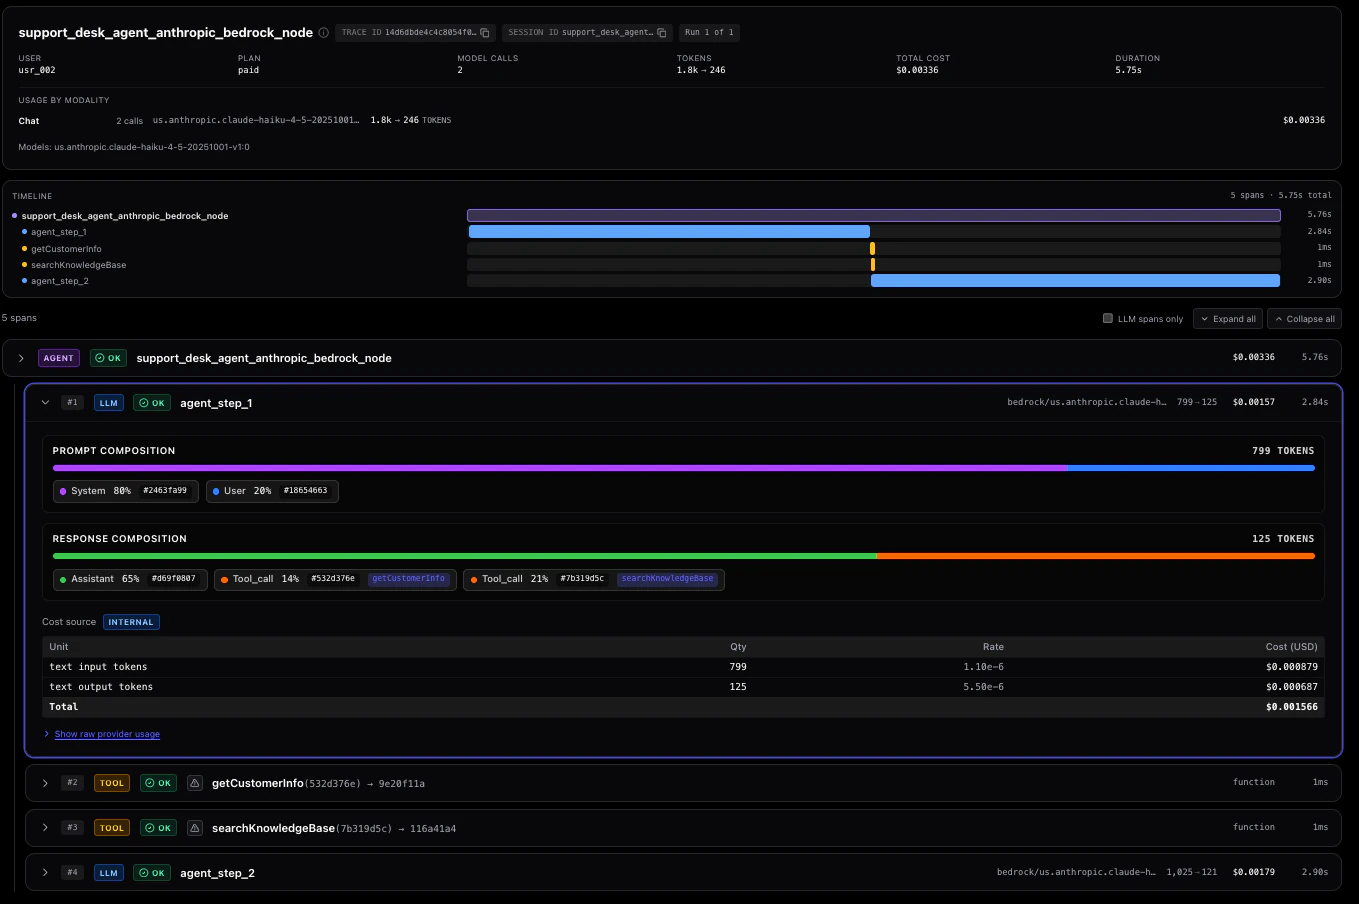Click the "text input tokens" table row

tap(683, 667)
